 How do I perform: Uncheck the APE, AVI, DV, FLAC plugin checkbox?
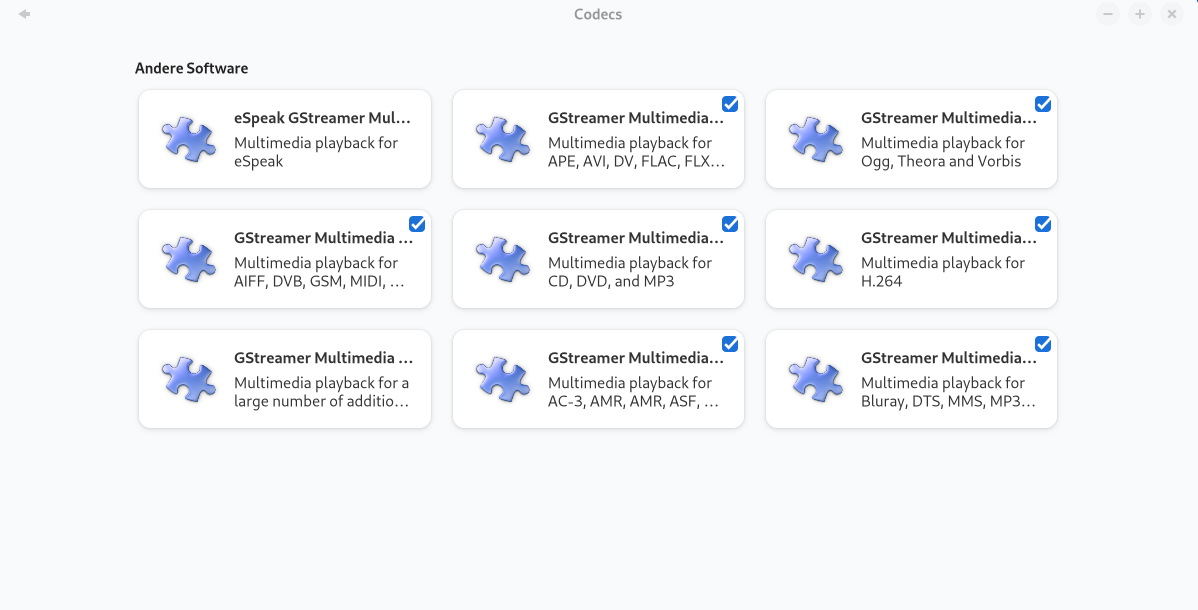(x=730, y=104)
